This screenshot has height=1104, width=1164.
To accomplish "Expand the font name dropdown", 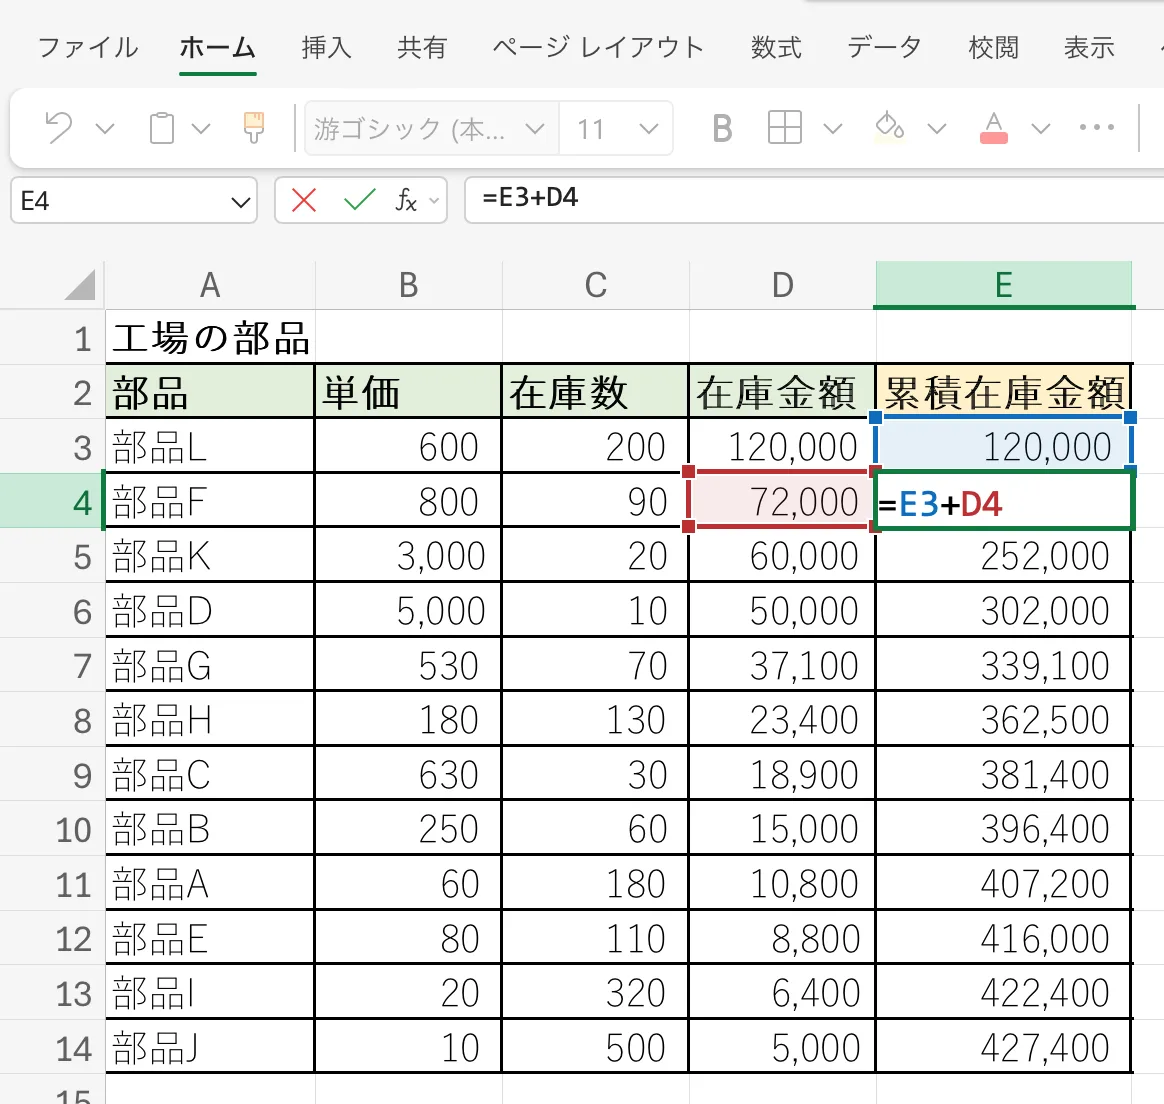I will 535,129.
